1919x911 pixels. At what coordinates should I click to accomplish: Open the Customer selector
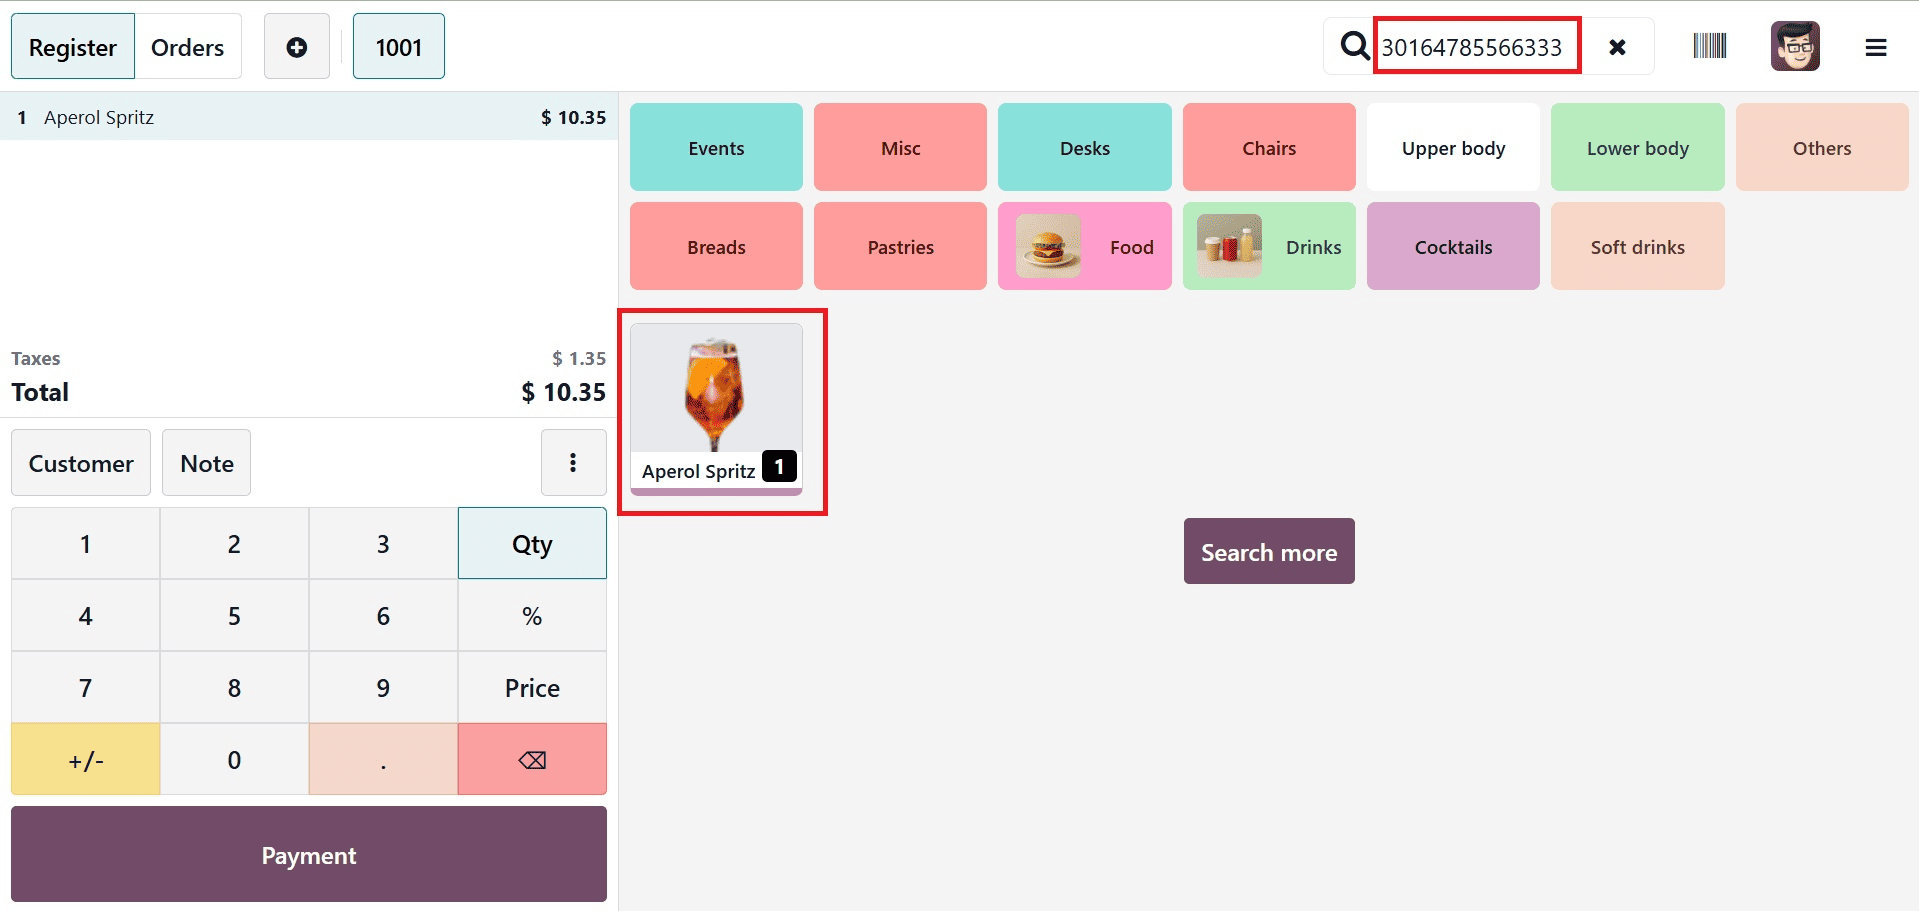tap(80, 462)
